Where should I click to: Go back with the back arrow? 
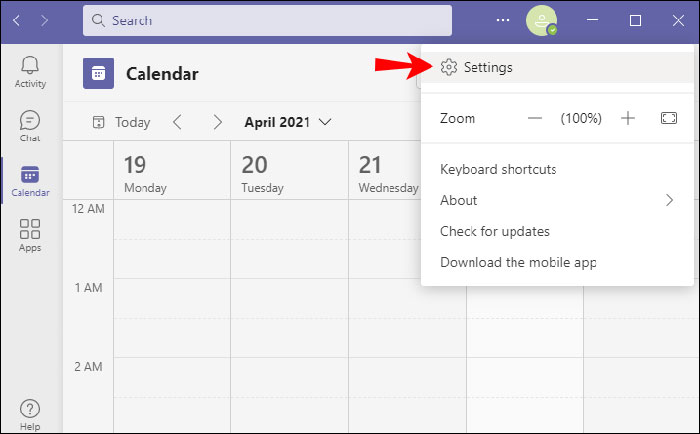coord(17,20)
